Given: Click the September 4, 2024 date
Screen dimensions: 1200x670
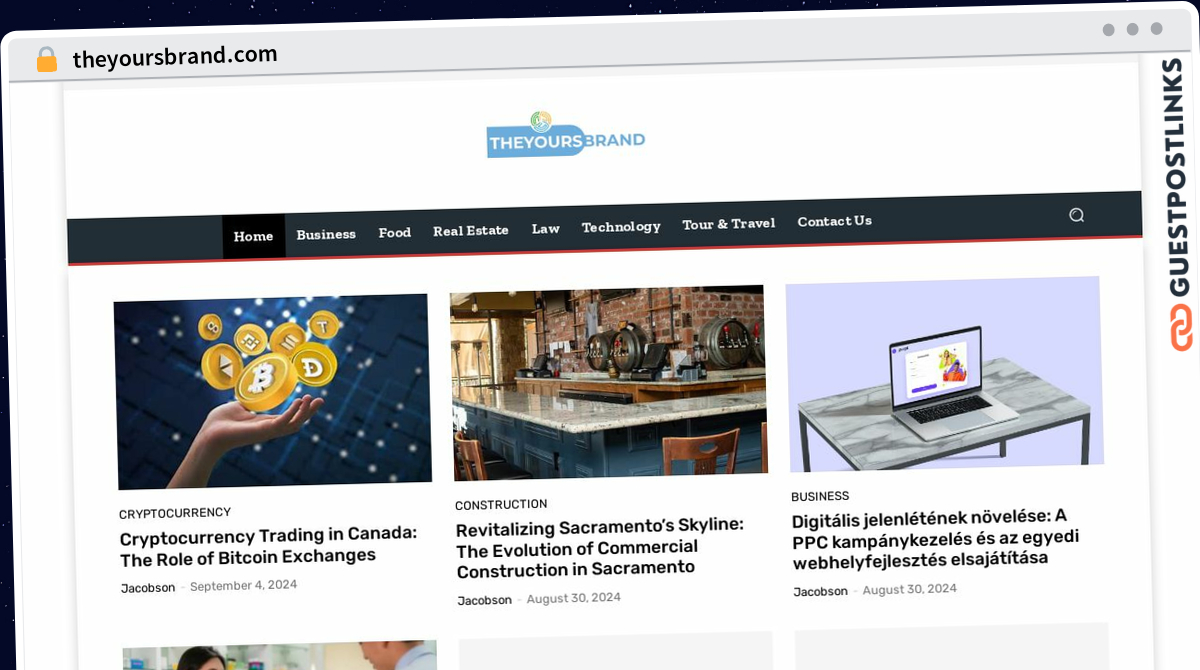Looking at the screenshot, I should pyautogui.click(x=244, y=585).
